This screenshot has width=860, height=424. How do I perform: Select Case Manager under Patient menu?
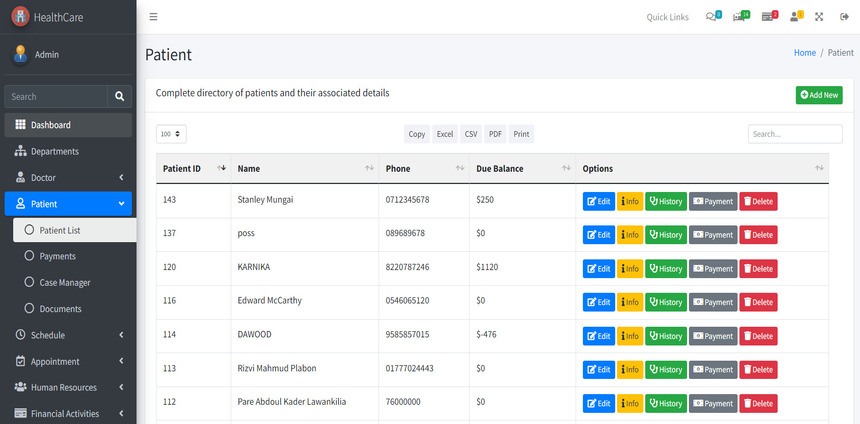[65, 283]
